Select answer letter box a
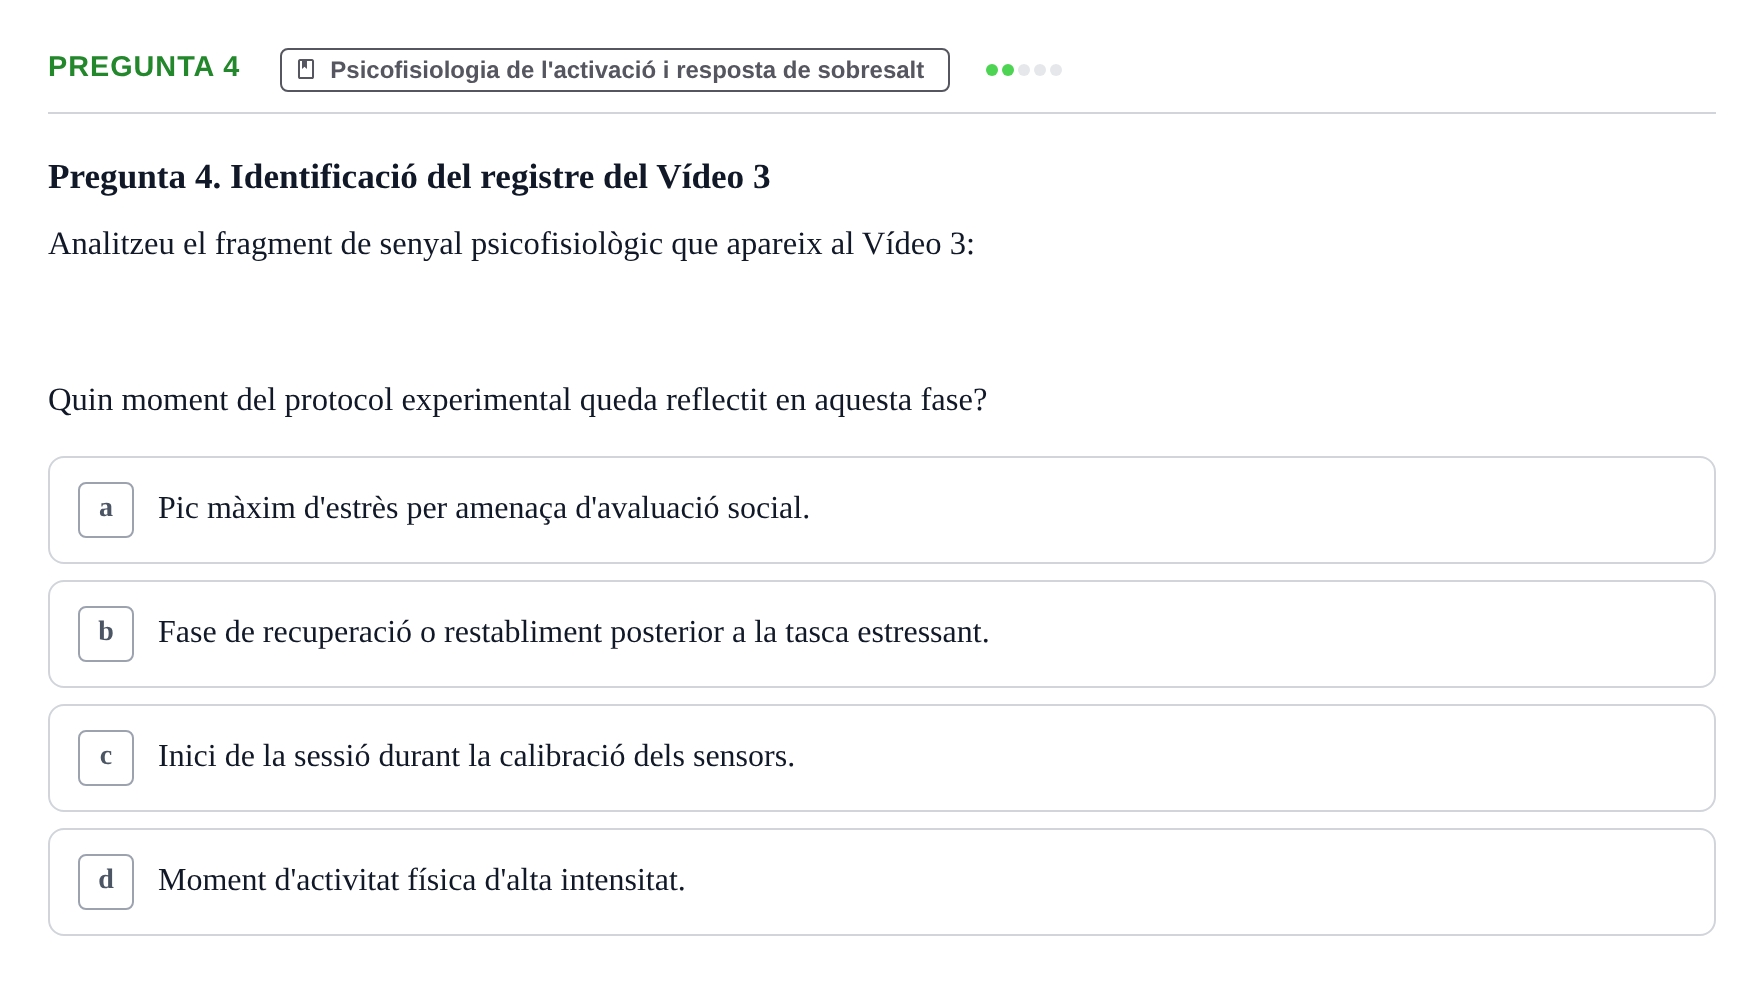The height and width of the screenshot is (984, 1764). click(106, 510)
